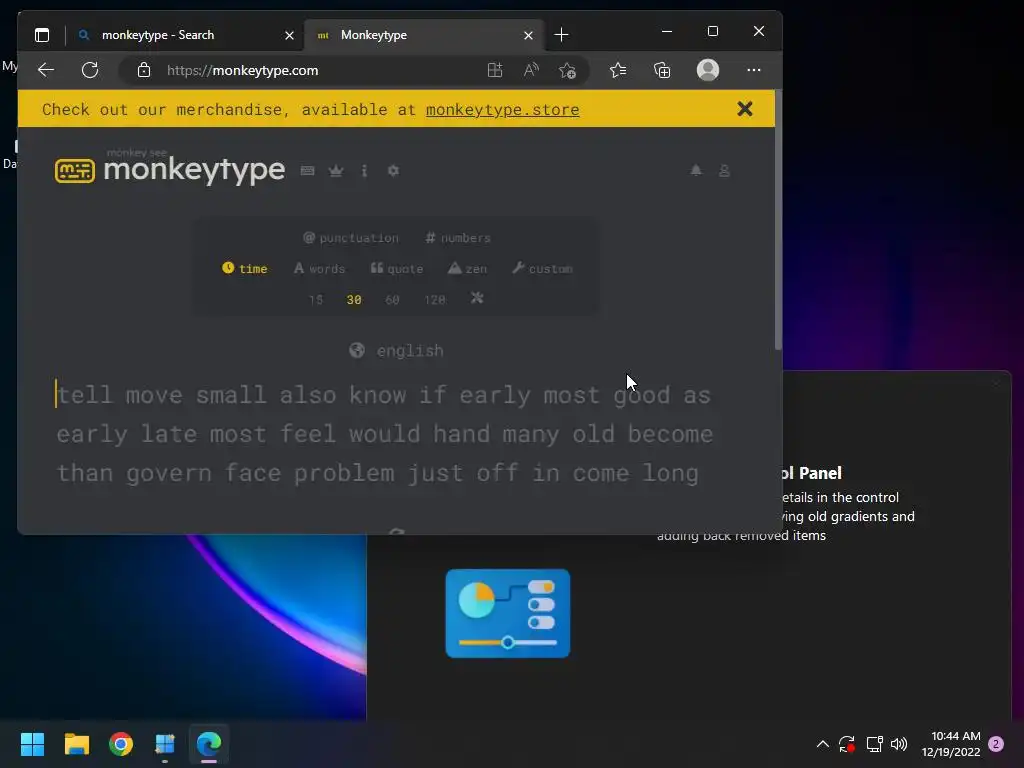Dismiss the merchandise banner
Image resolution: width=1024 pixels, height=768 pixels.
[x=745, y=108]
